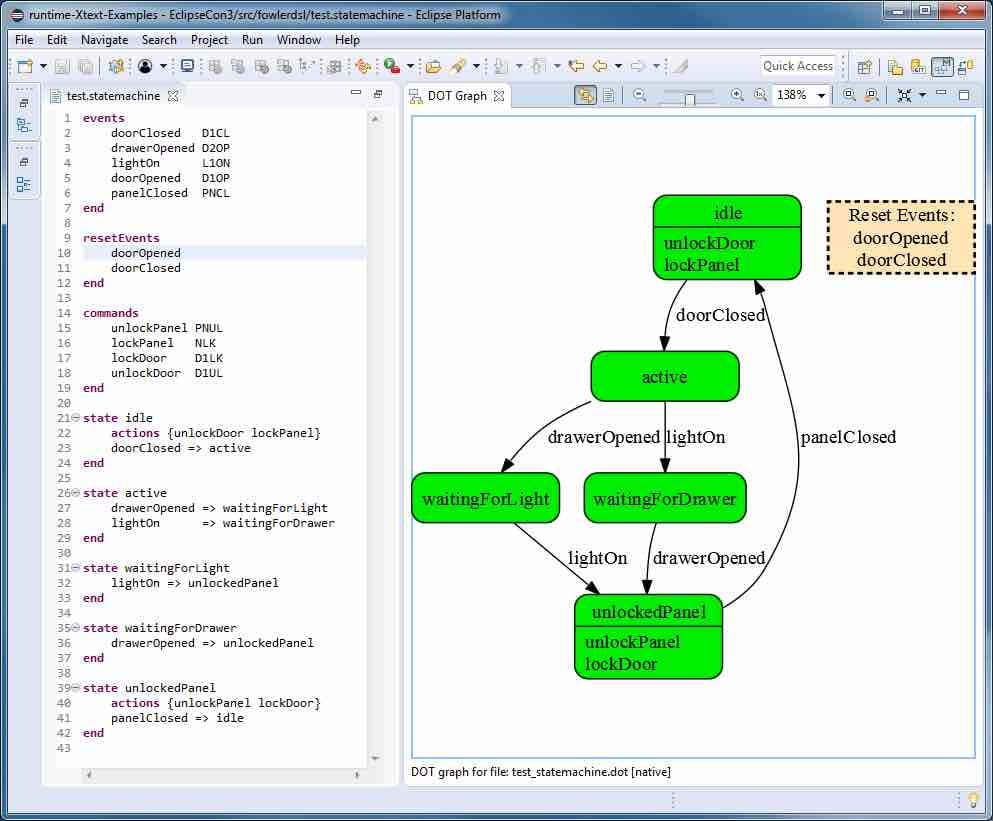Zoom out the DOT graph view
Viewport: 993px width, 821px height.
coord(638,95)
